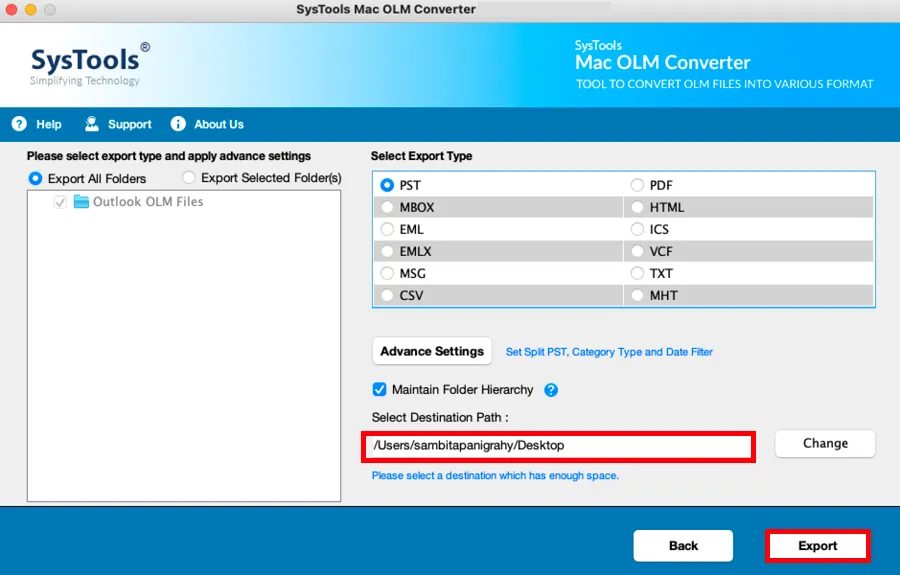This screenshot has height=575, width=900.
Task: Select Export Selected Folder(s) radio button
Action: pyautogui.click(x=188, y=178)
